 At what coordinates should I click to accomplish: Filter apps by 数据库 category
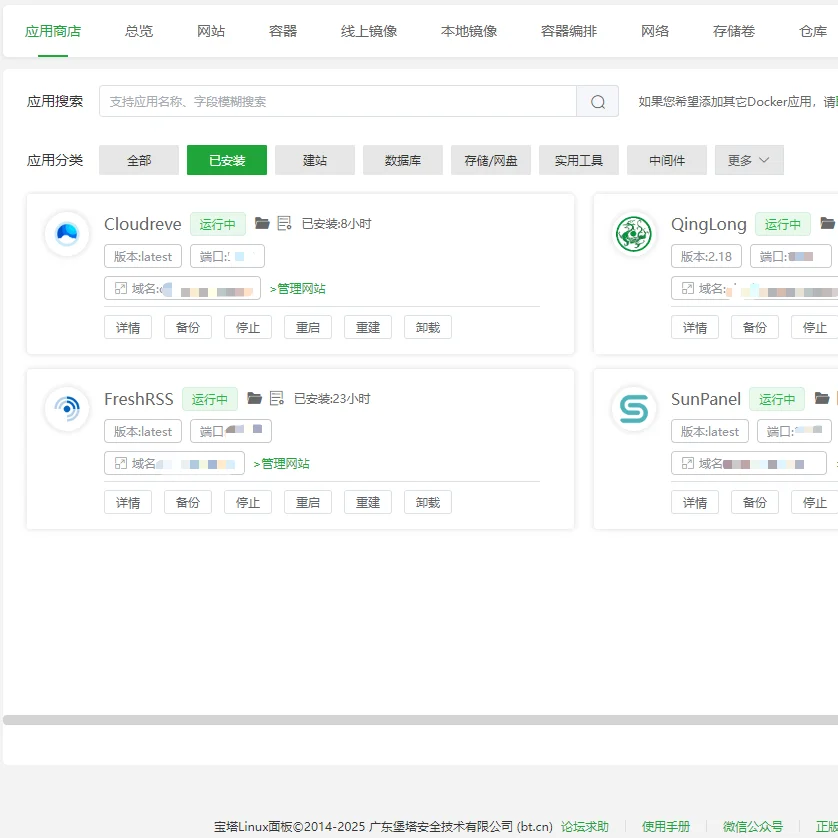tap(403, 160)
